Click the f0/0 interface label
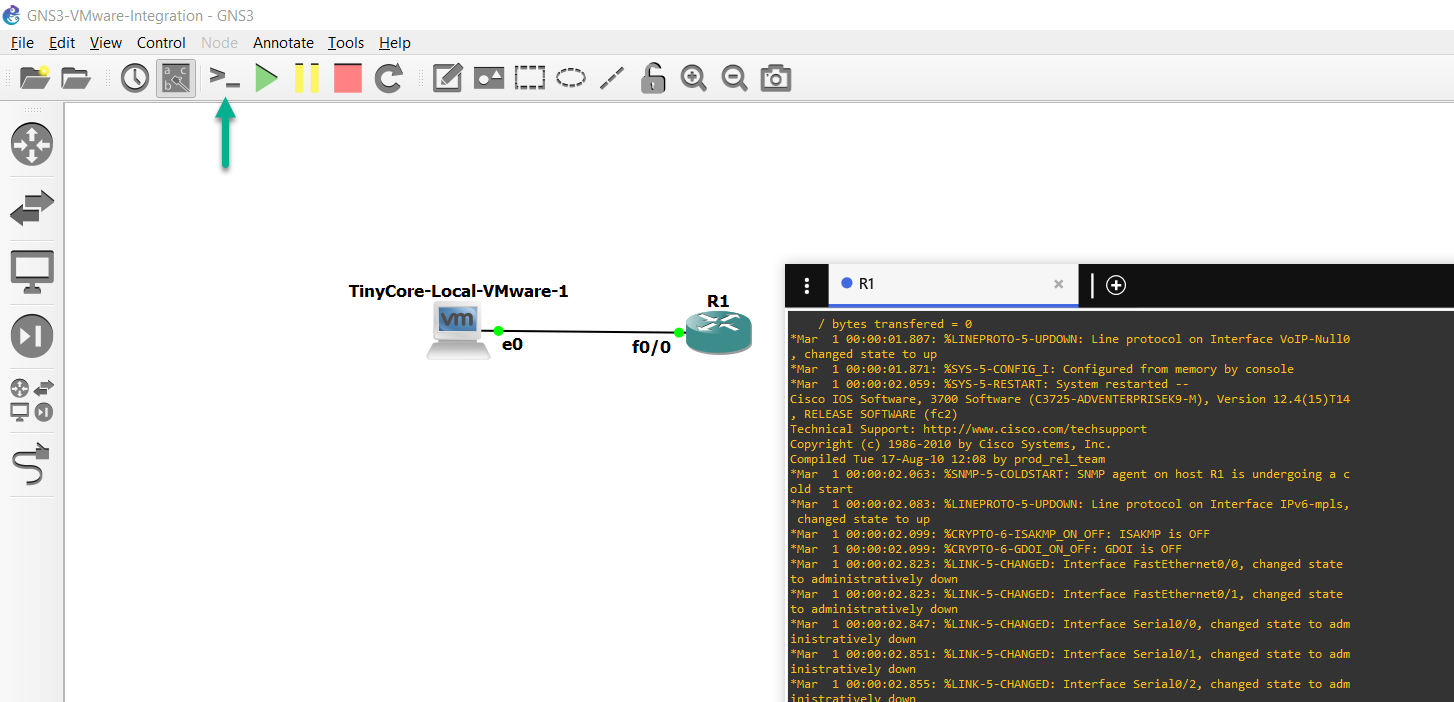Viewport: 1454px width, 702px height. [651, 347]
